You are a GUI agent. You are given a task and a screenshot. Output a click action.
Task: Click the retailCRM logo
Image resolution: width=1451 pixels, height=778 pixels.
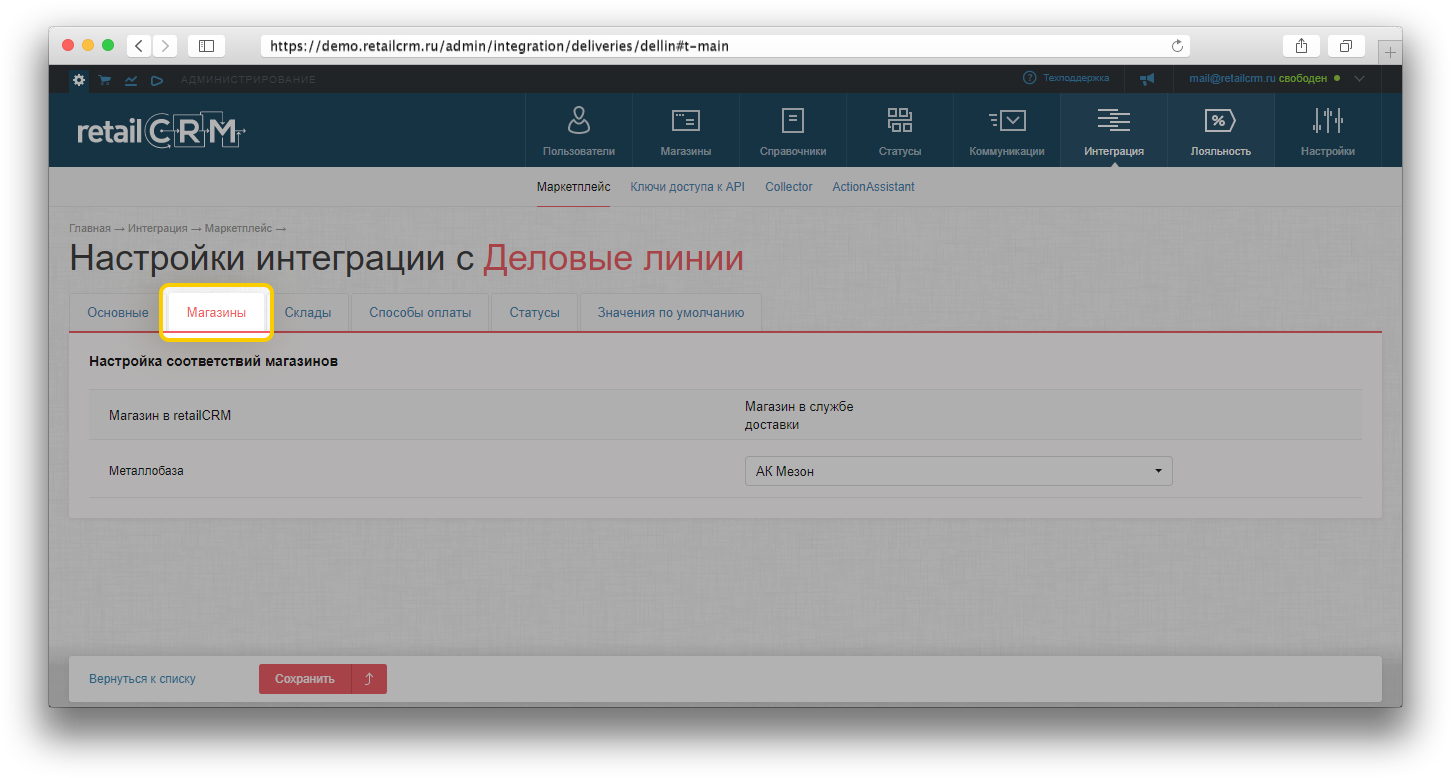pyautogui.click(x=161, y=131)
